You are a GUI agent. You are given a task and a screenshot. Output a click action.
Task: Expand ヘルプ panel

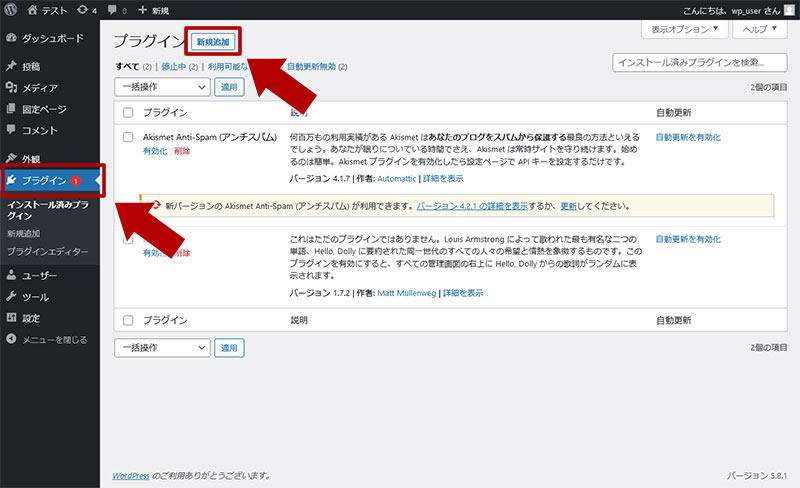click(760, 29)
